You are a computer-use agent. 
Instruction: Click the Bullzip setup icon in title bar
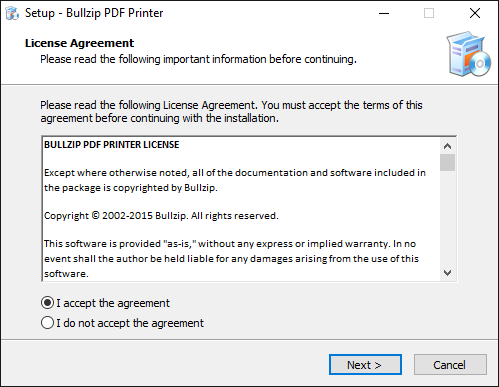click(x=12, y=13)
